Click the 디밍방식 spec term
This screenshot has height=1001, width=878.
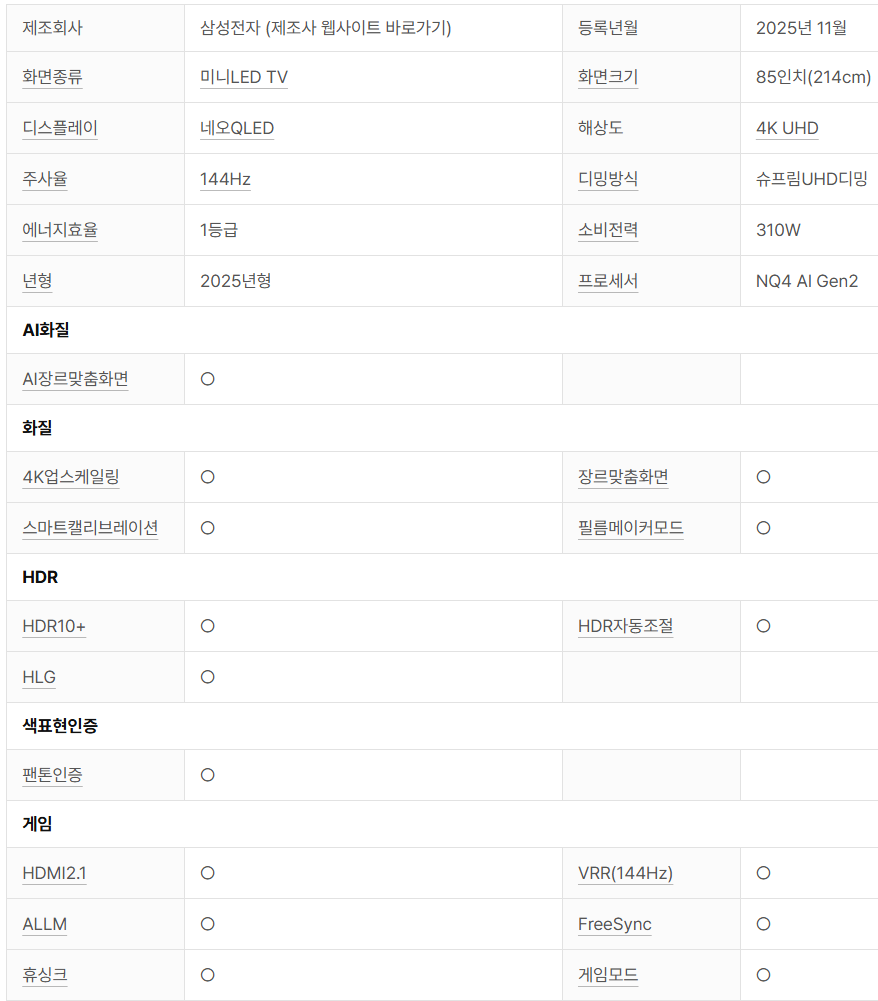coord(608,179)
